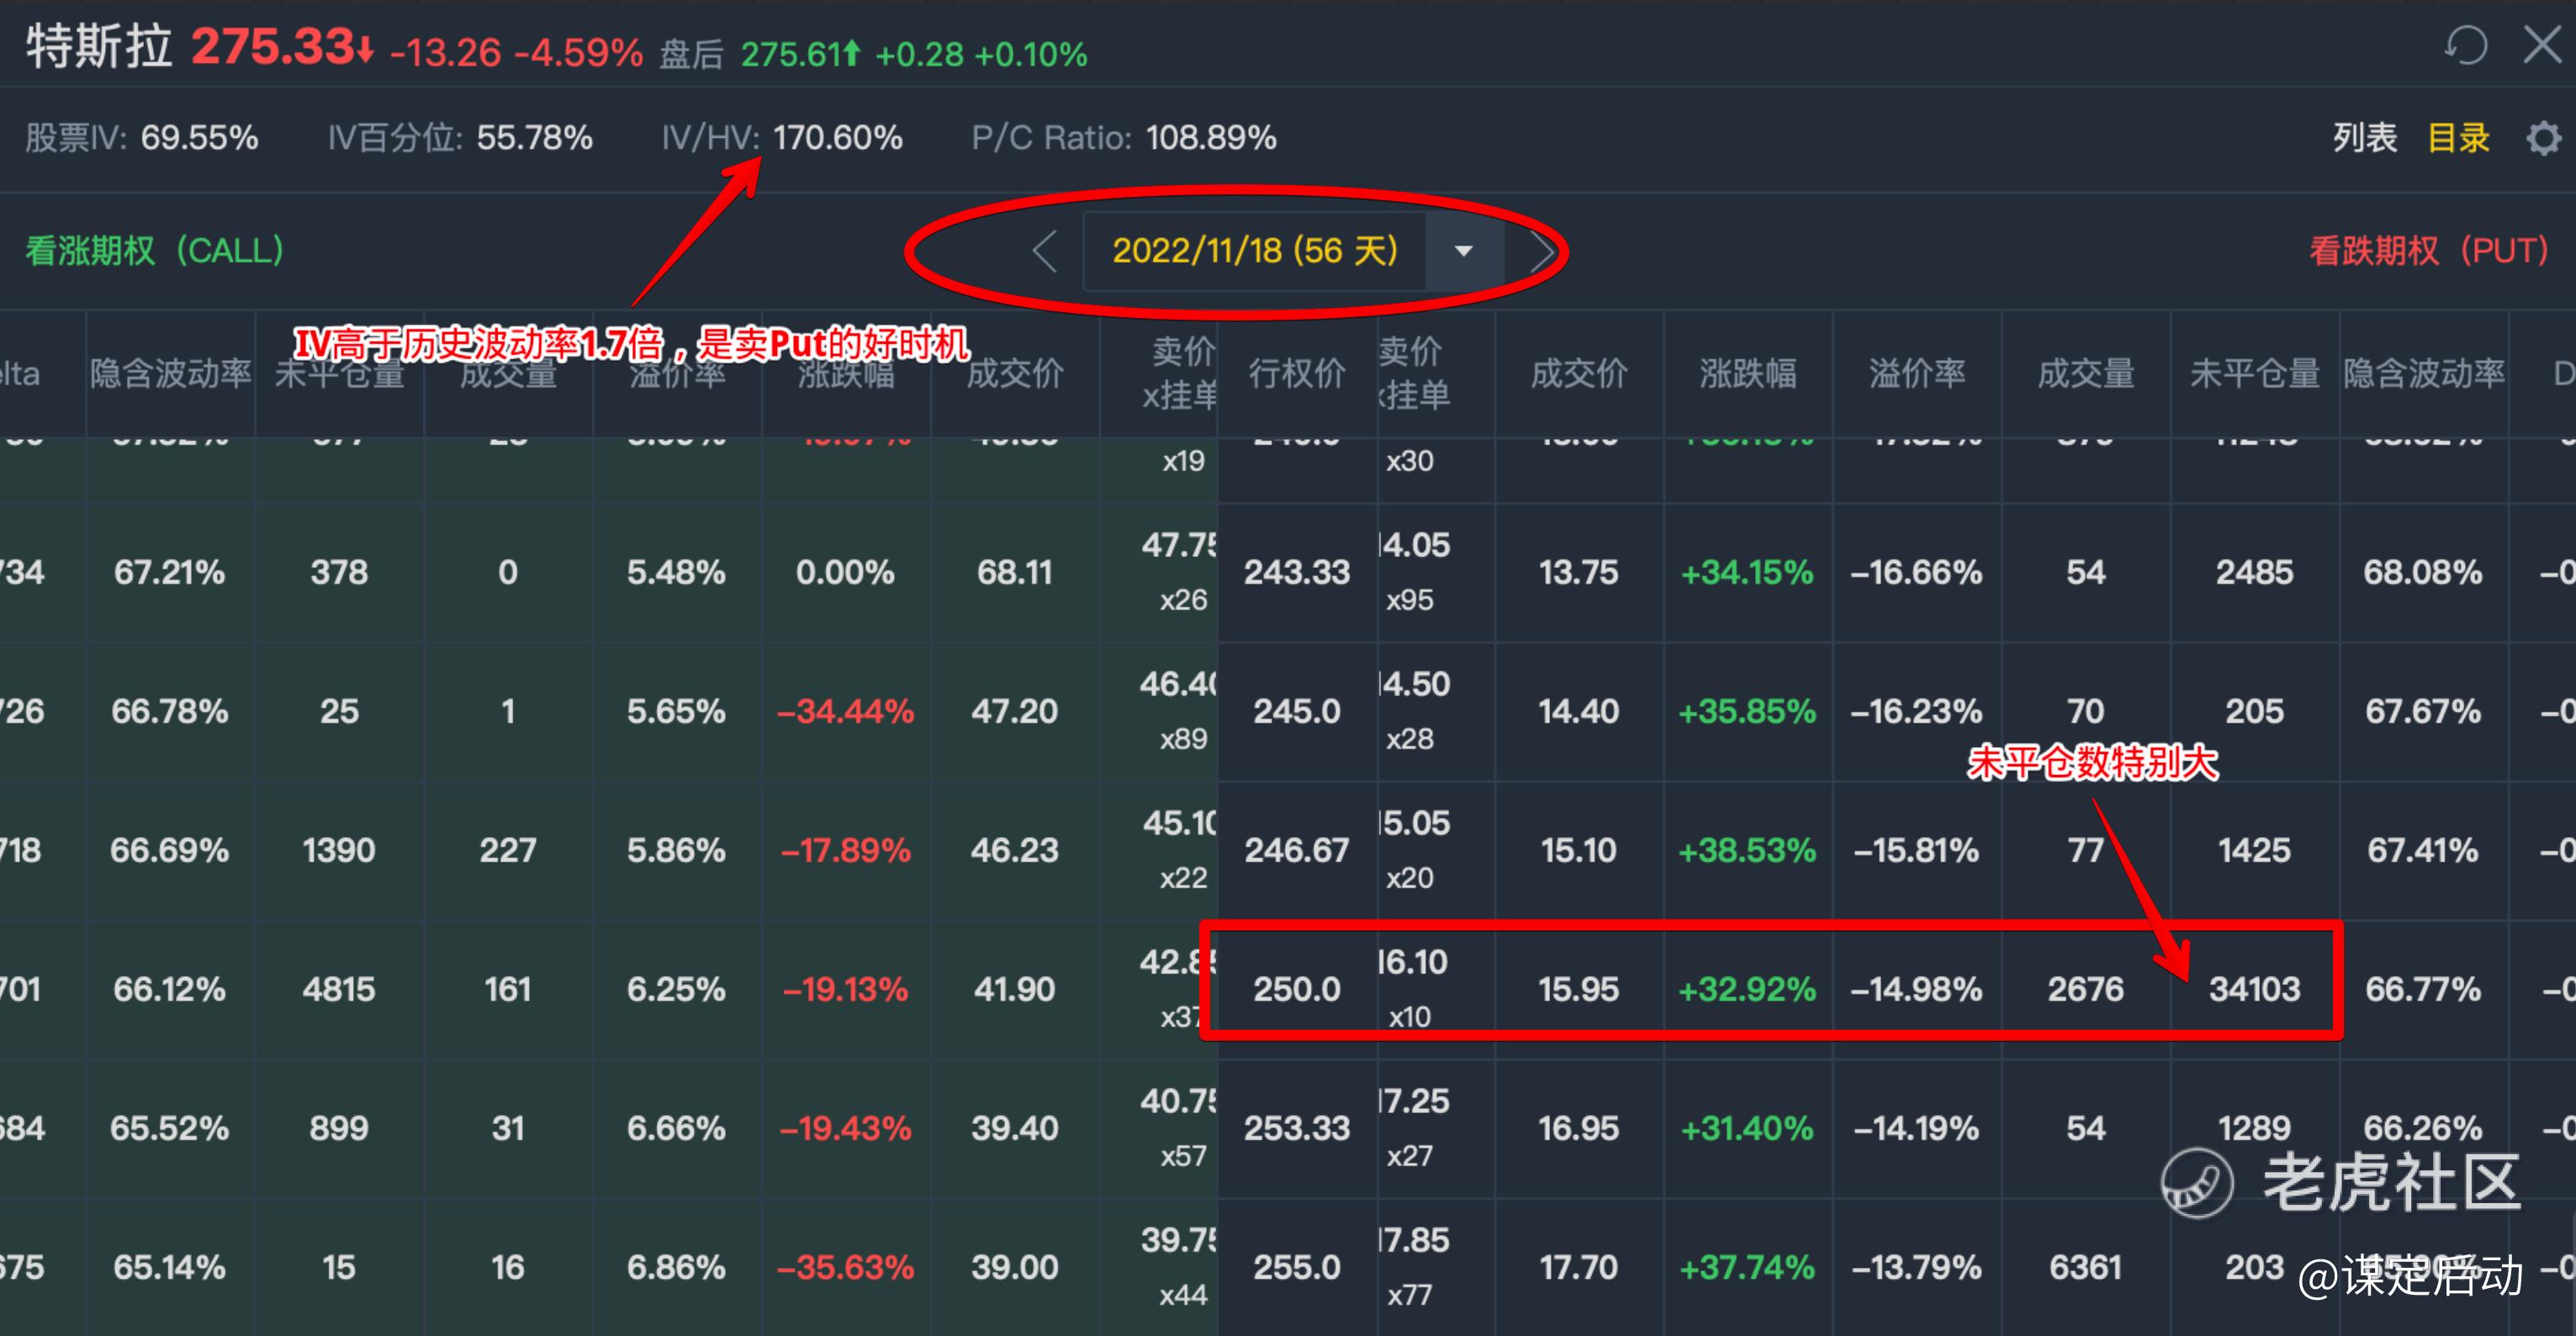The image size is (2576, 1336).
Task: Click the 看跌期权 (PUT) label
Action: pyautogui.click(x=2429, y=251)
